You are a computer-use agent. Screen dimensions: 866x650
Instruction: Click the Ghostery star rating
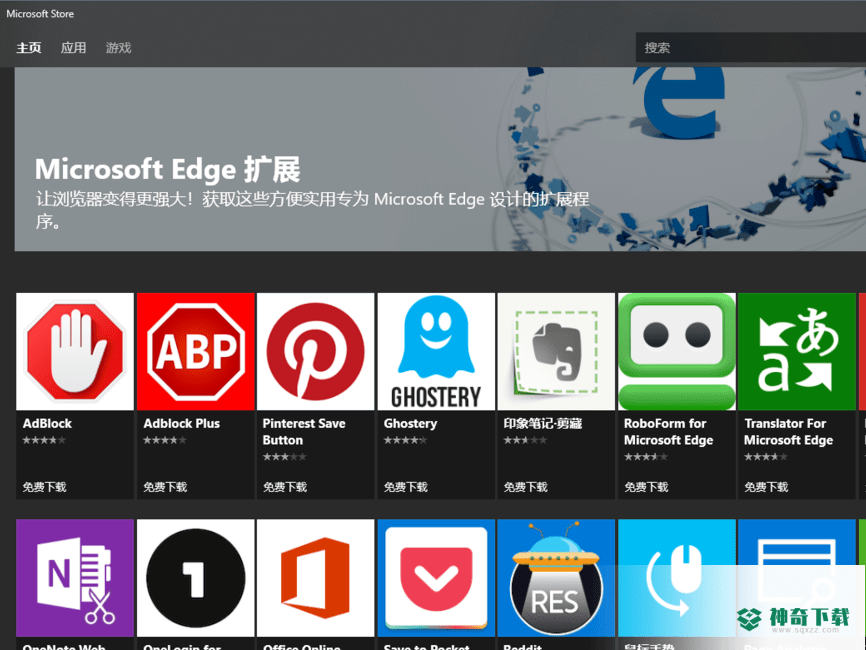(x=405, y=440)
